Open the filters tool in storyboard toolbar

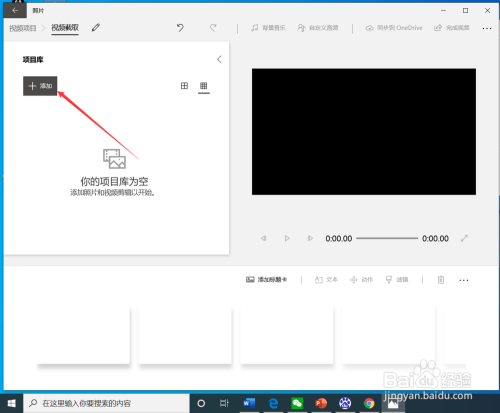click(397, 280)
